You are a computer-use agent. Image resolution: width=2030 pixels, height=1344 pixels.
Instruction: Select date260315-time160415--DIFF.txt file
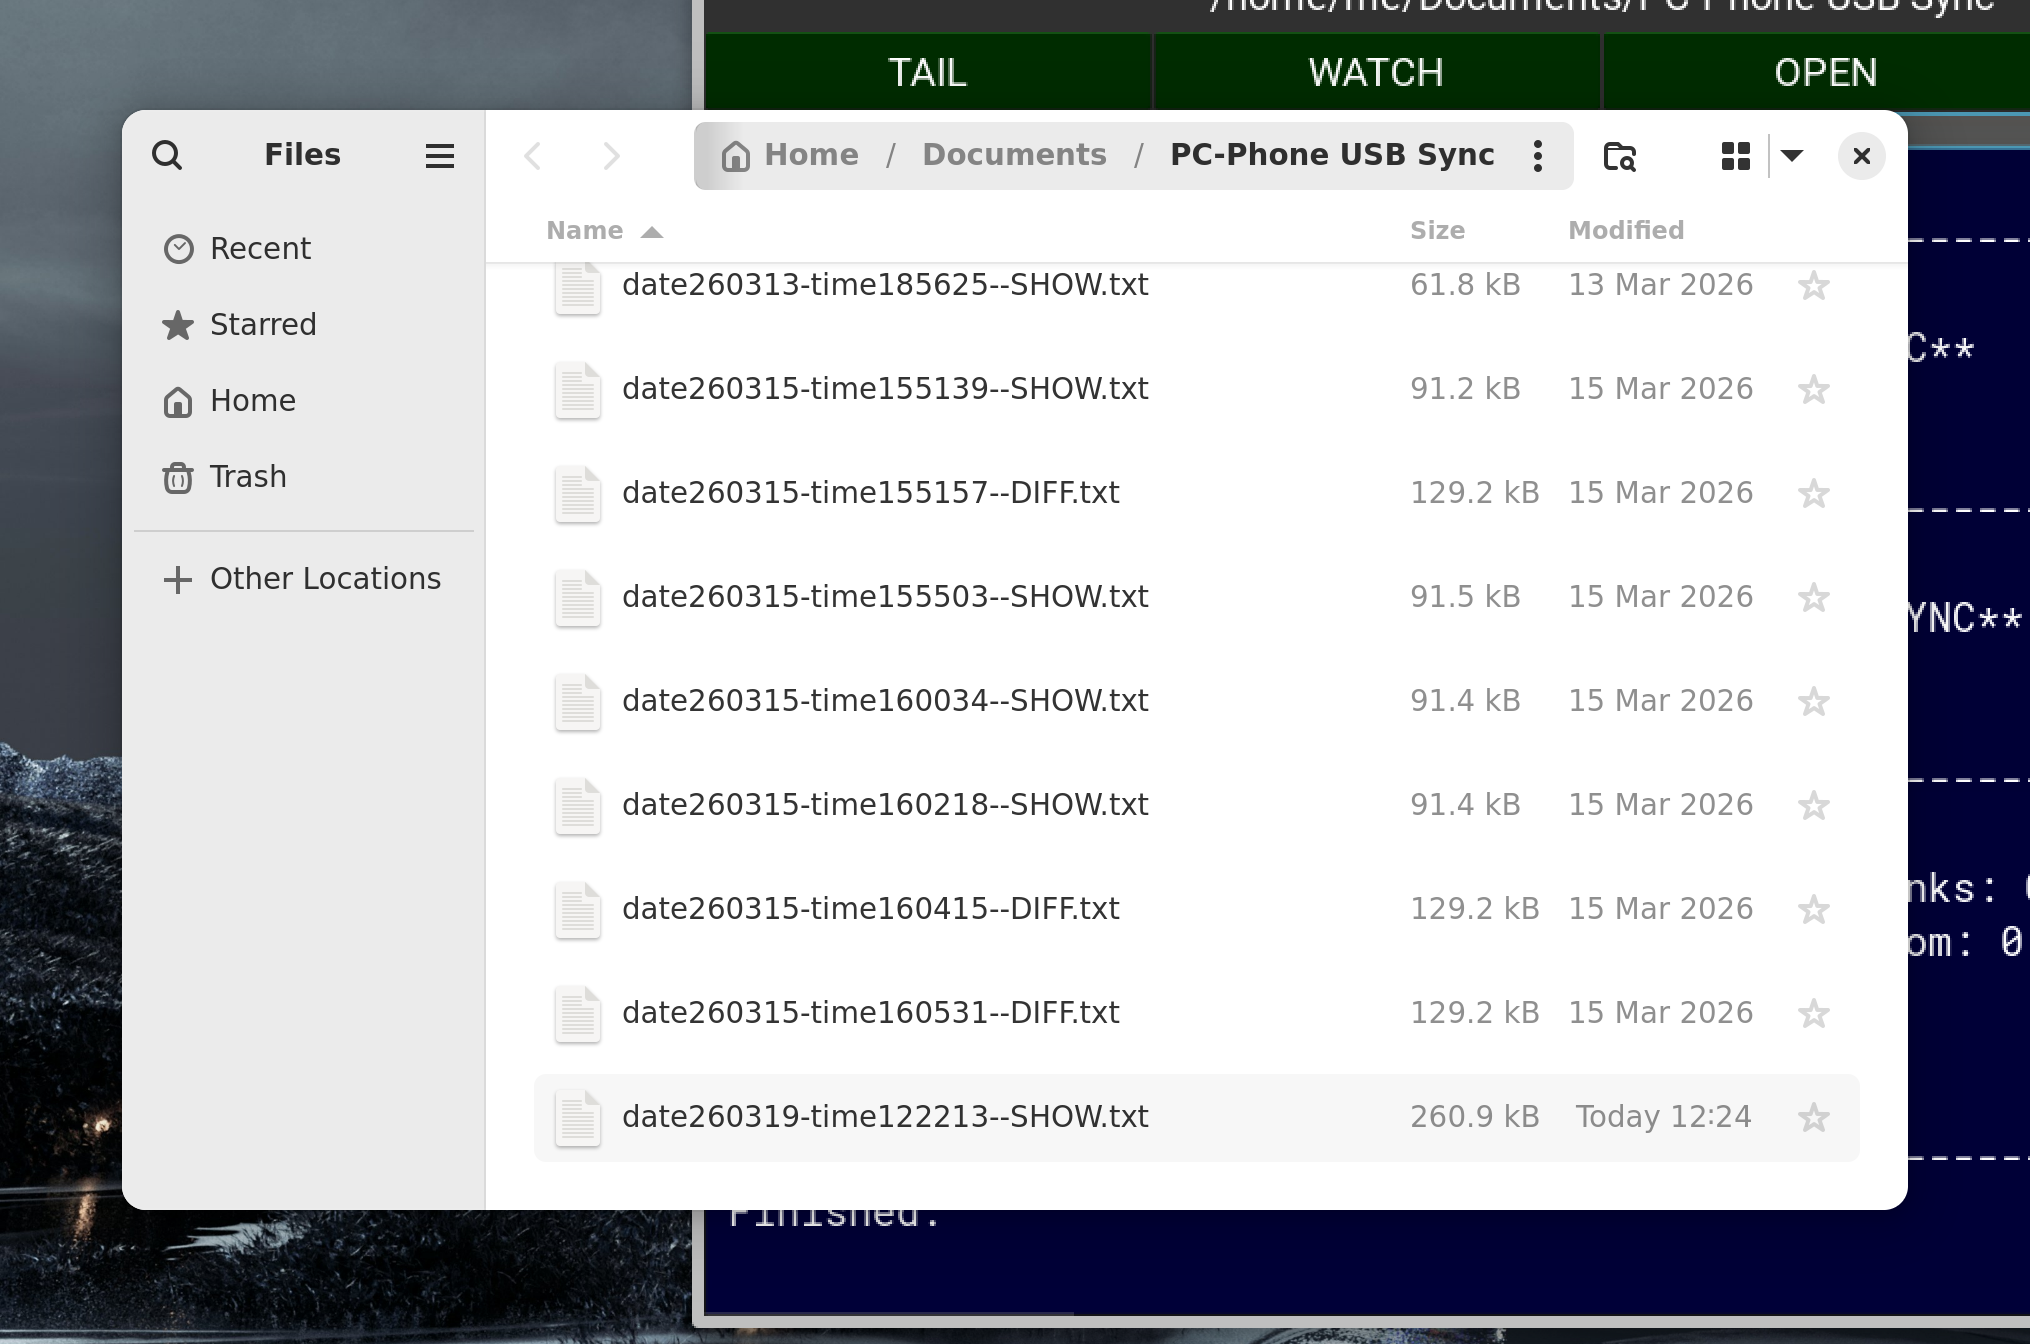pyautogui.click(x=870, y=909)
